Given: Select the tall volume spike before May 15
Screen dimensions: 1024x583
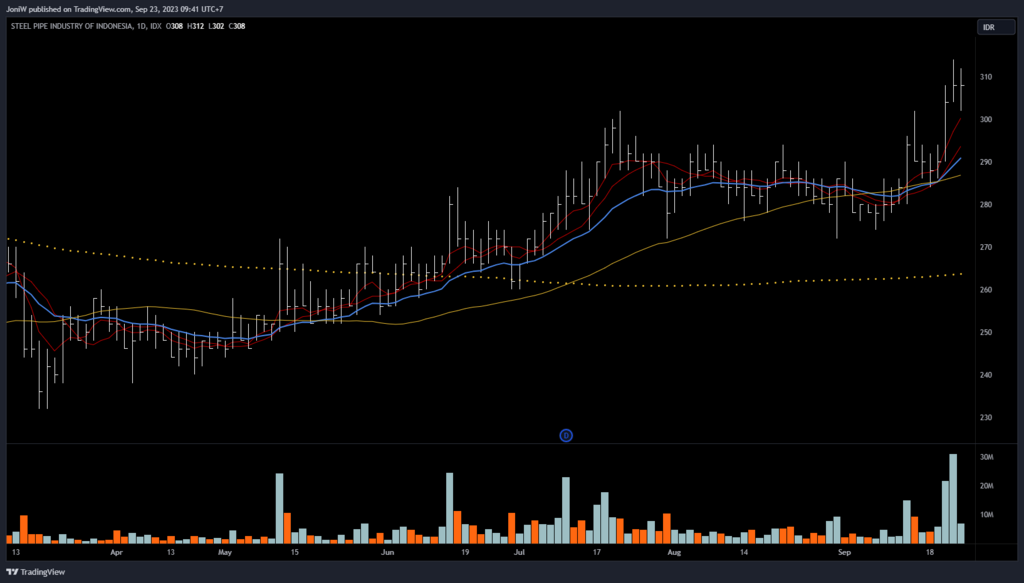Looking at the screenshot, I should pos(279,508).
